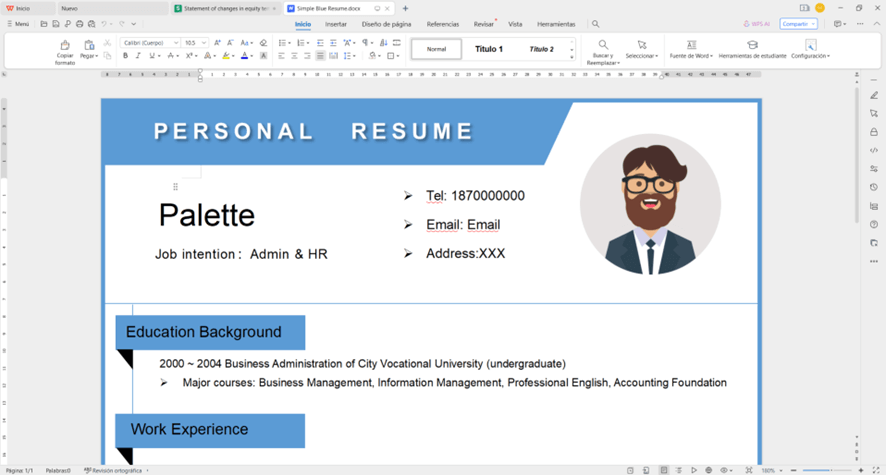This screenshot has width=886, height=475.
Task: Toggle bold formatting in the ribbon
Action: tap(125, 56)
